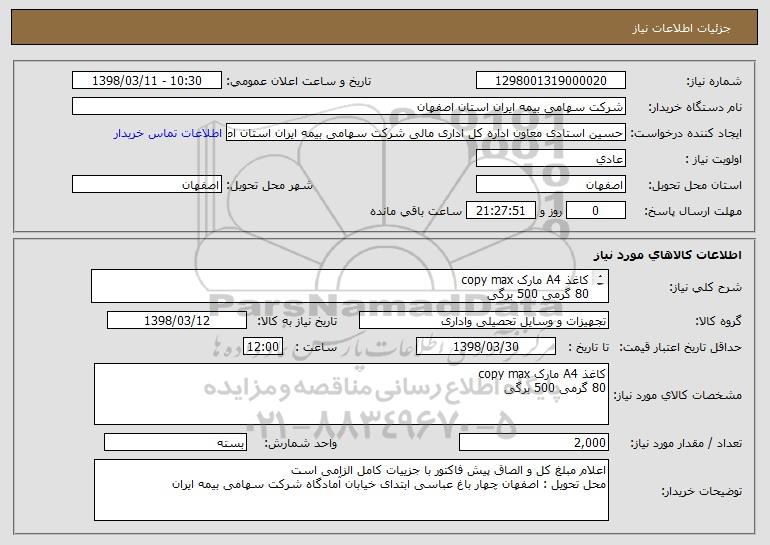Click the مهلت ارسال پاسخ label
770x545 pixels.
(x=693, y=211)
